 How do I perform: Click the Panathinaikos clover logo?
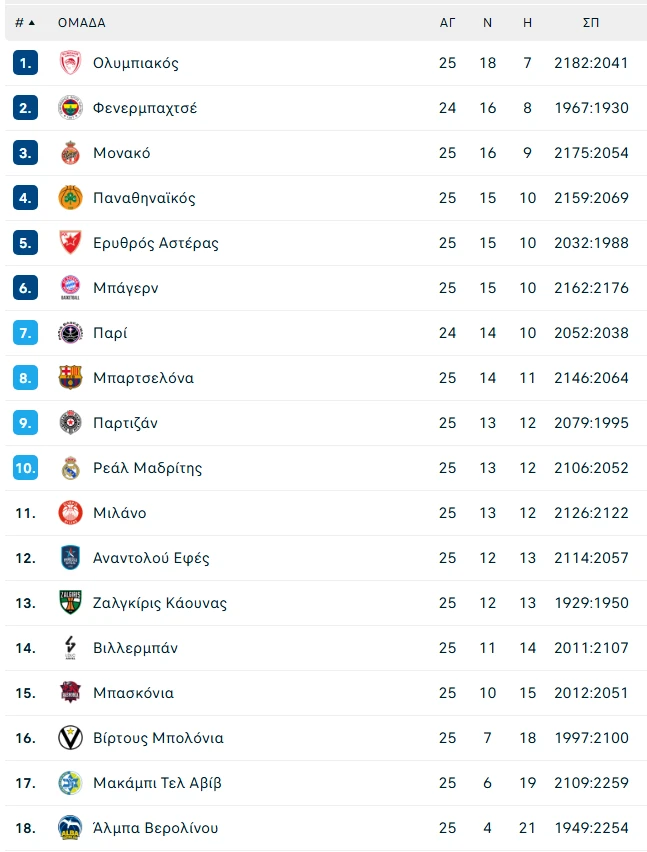pos(69,198)
